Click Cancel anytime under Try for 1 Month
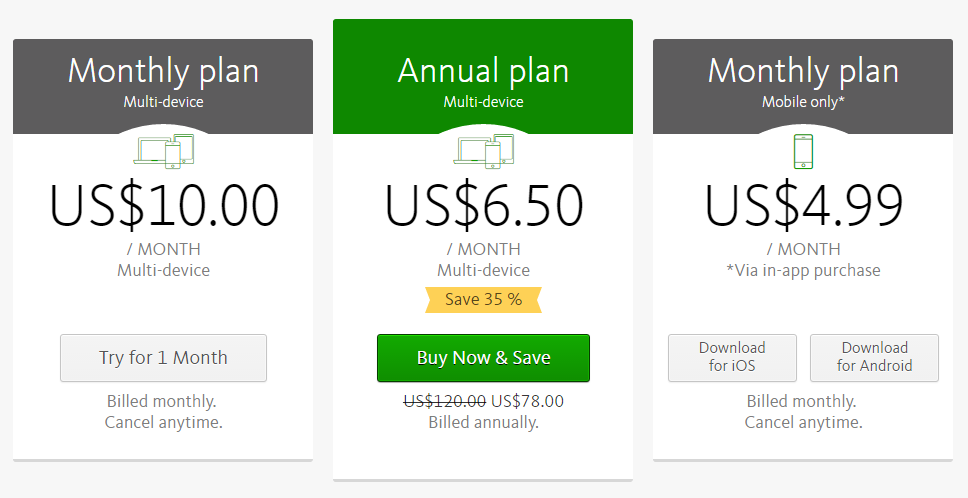 coord(164,423)
